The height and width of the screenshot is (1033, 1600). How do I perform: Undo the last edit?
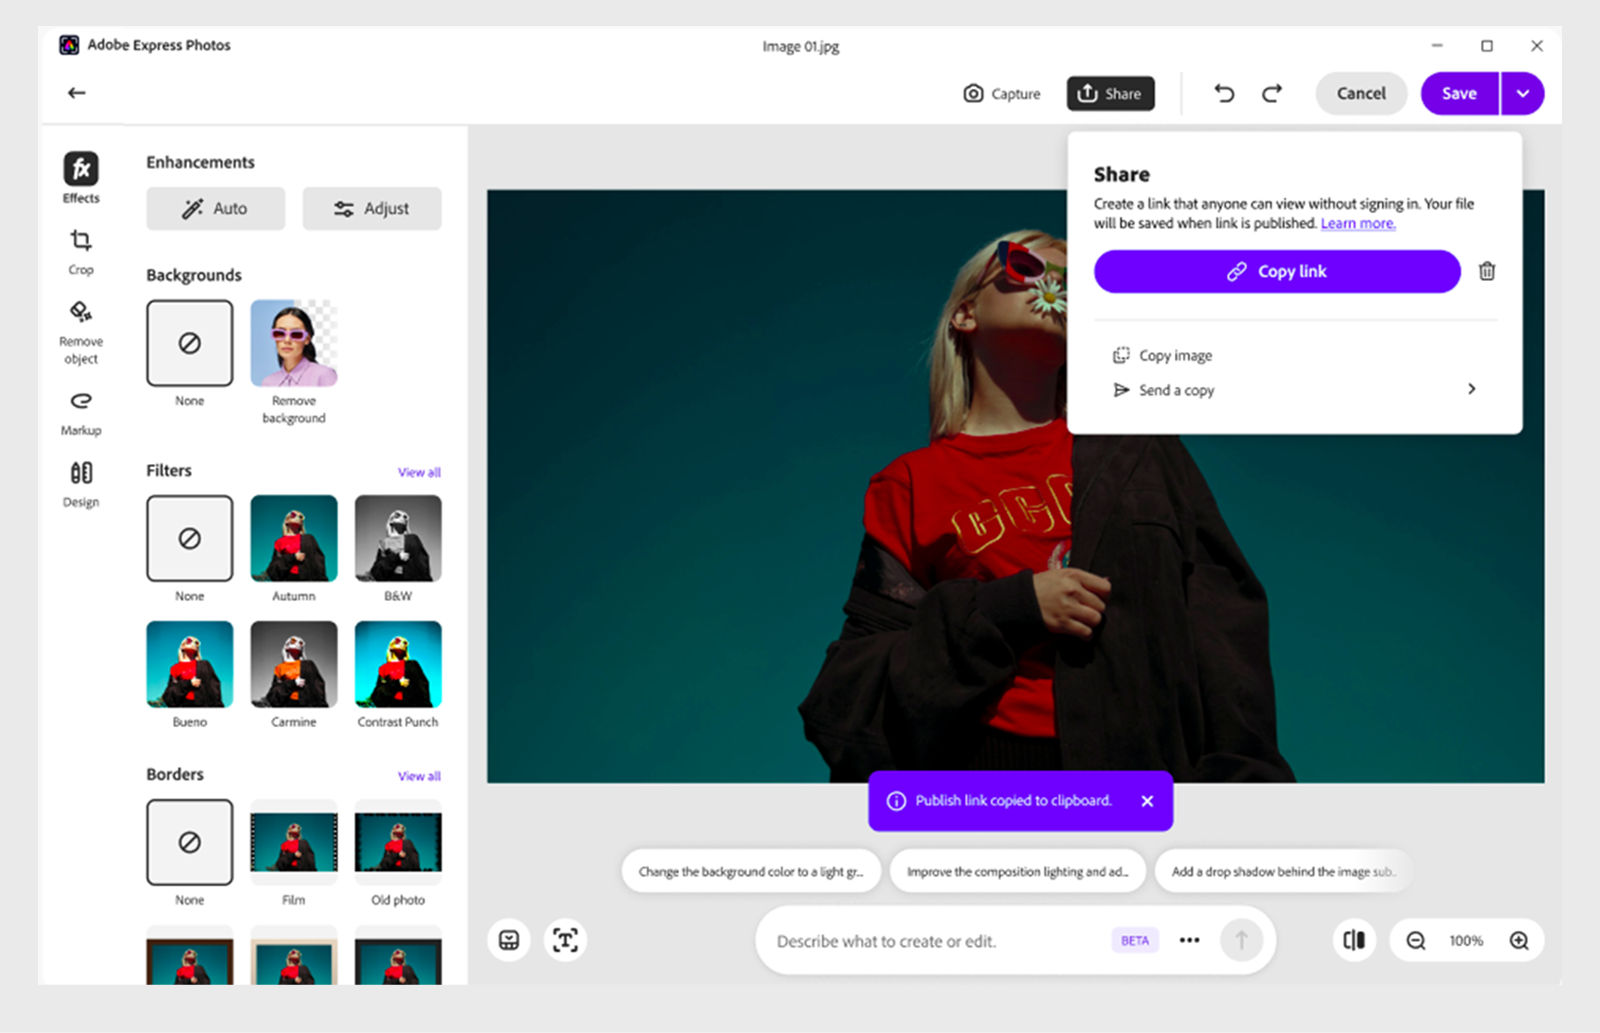tap(1224, 93)
